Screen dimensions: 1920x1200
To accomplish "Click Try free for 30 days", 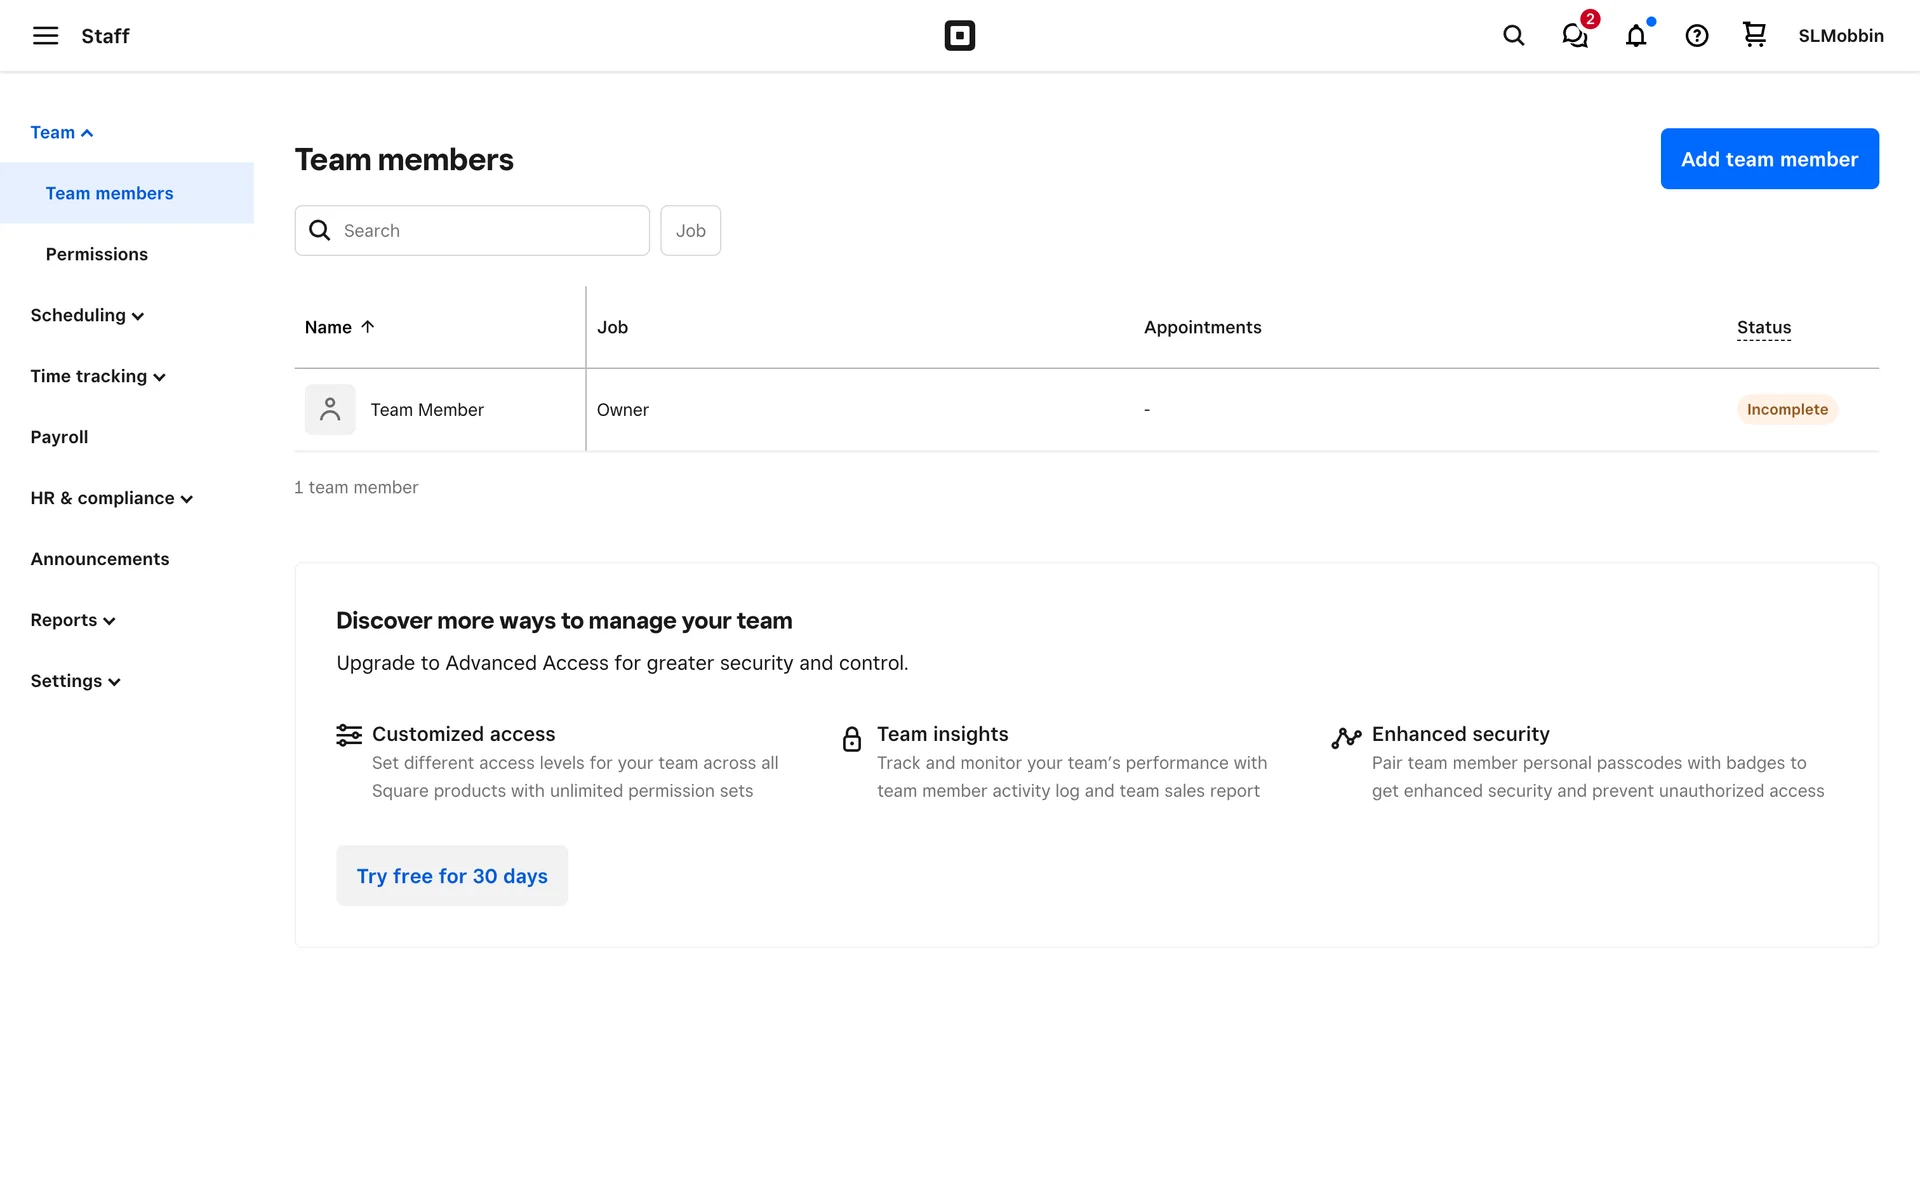I will coord(452,876).
